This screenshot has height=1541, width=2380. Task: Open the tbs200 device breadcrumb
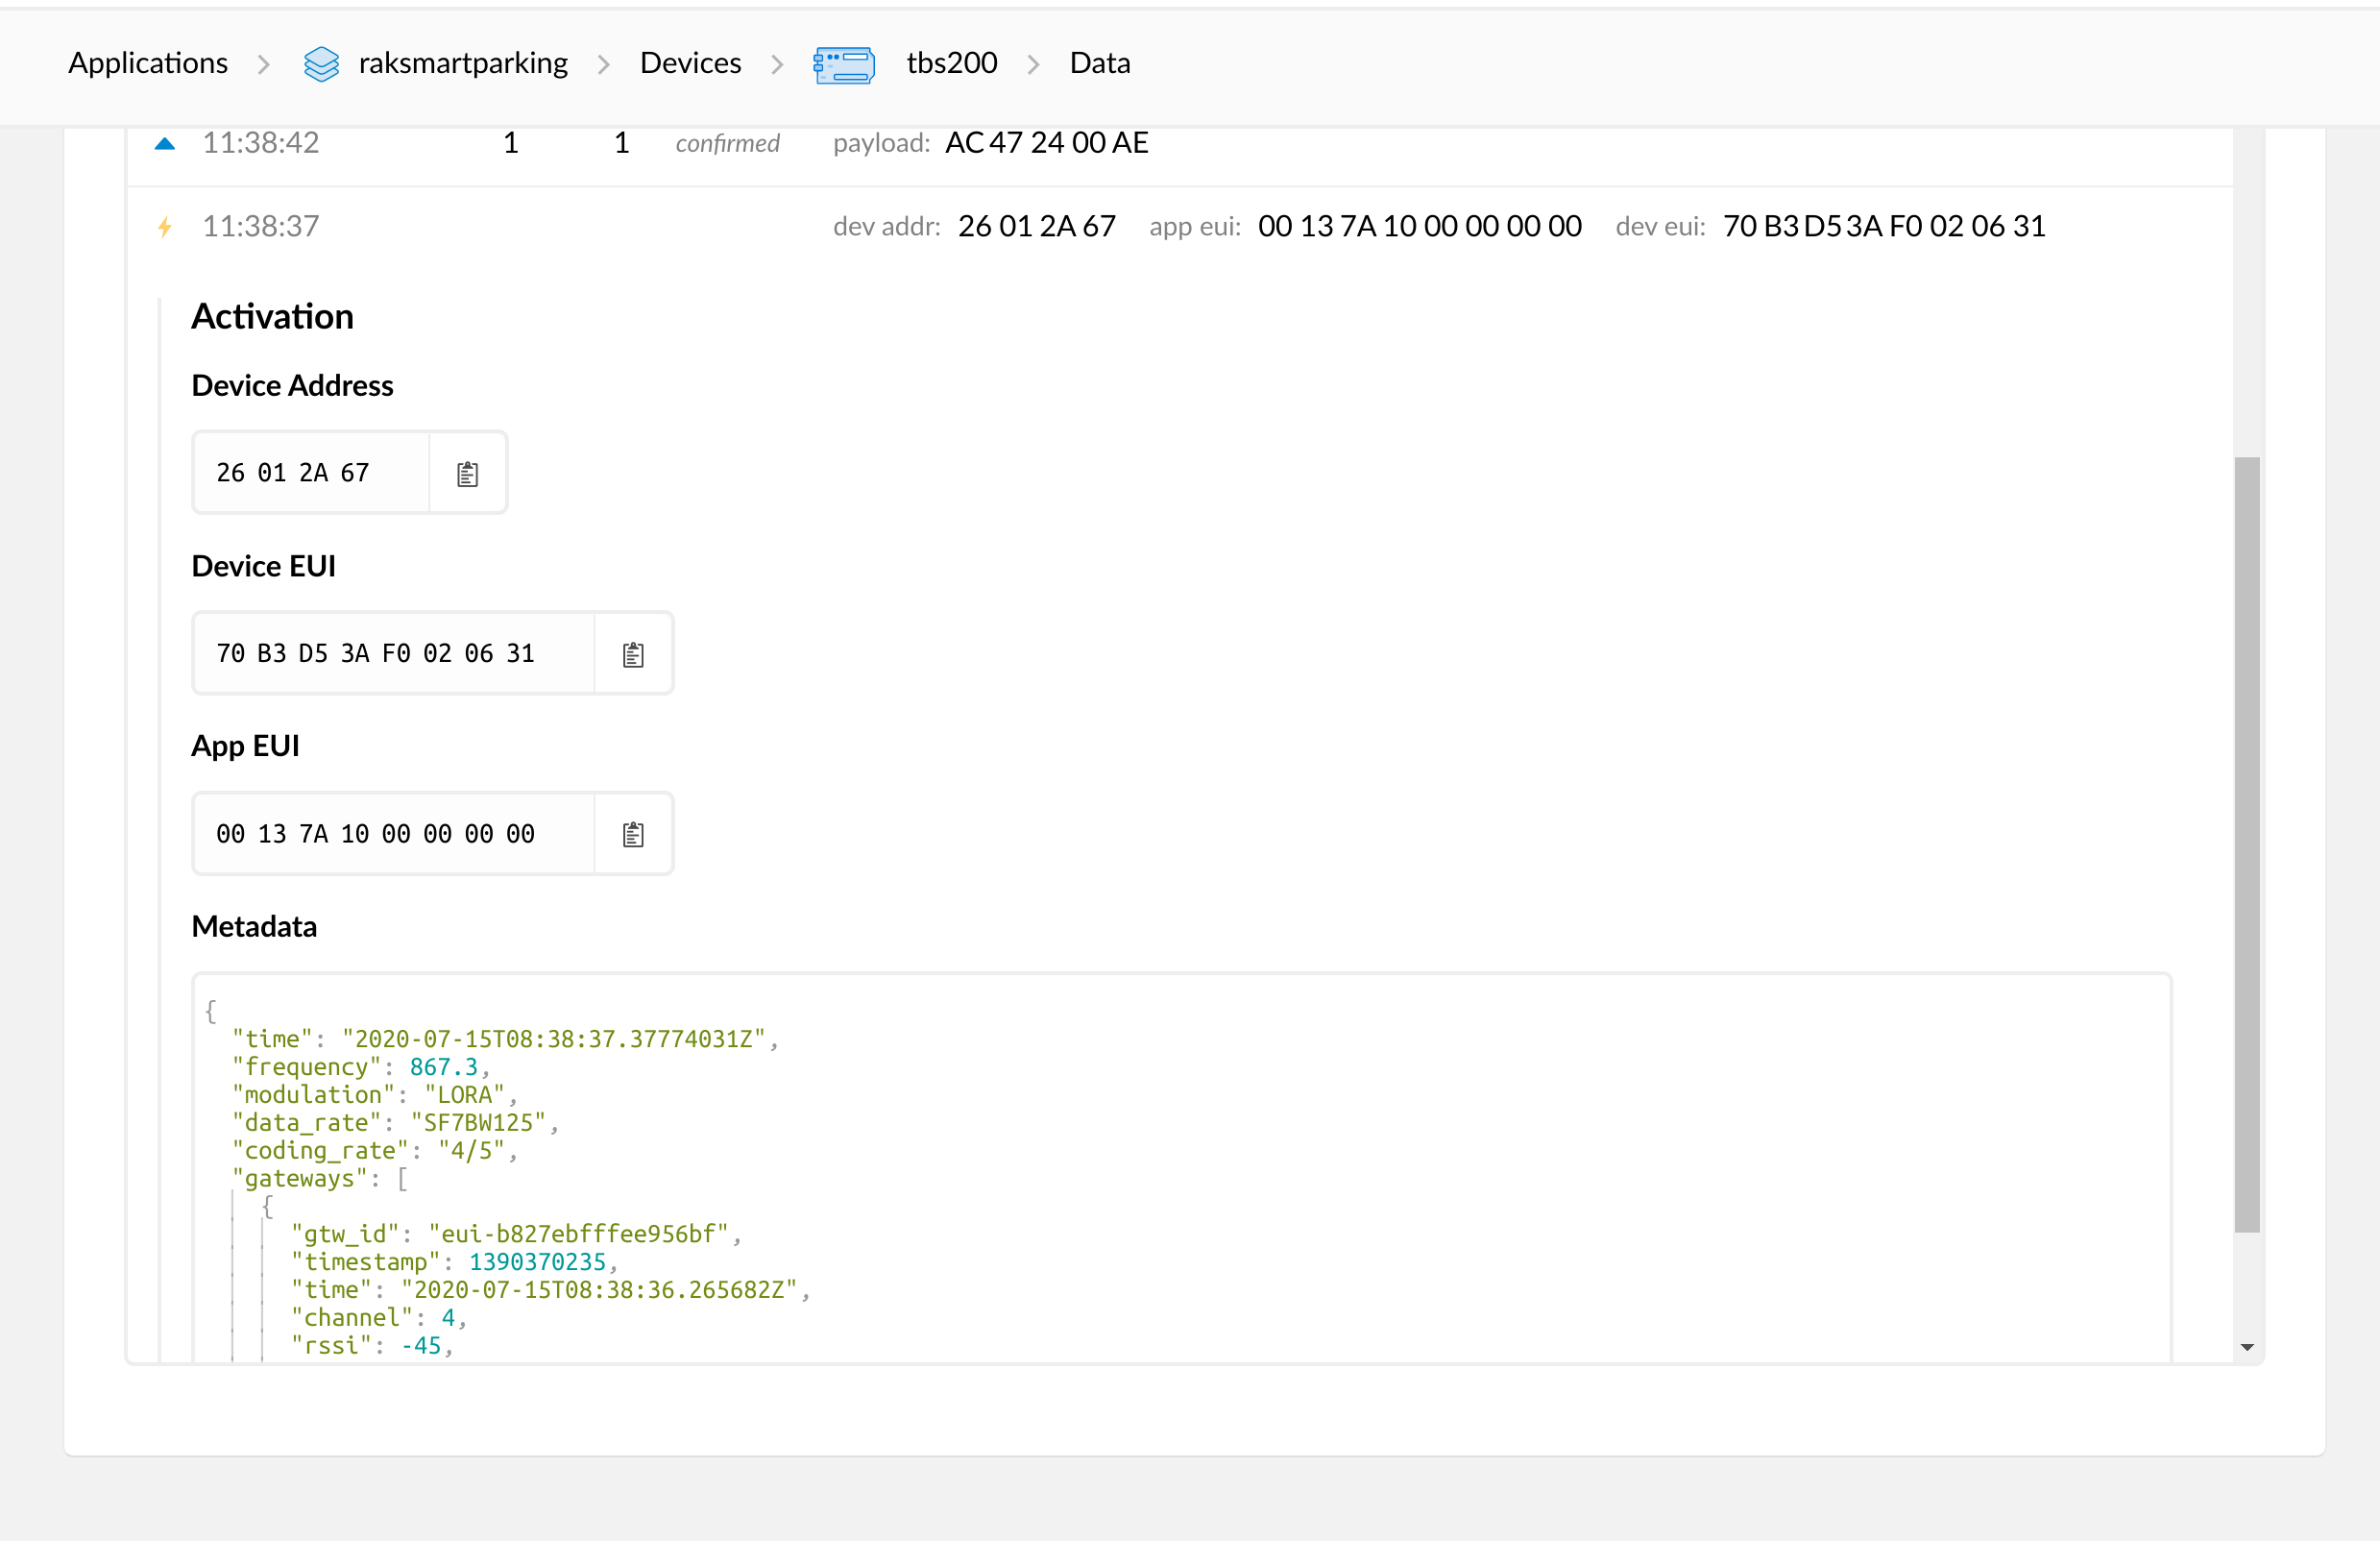(x=951, y=63)
